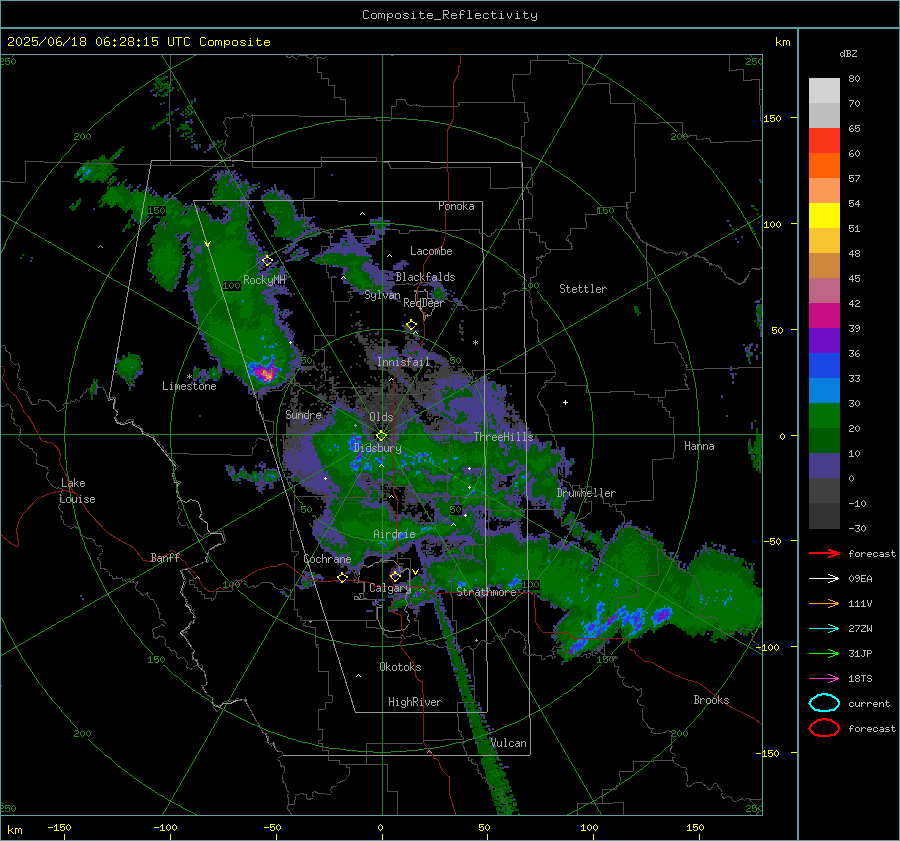Screen dimensions: 900x841
Task: Click the yellow diamond marker below Cochrane
Action: [342, 577]
